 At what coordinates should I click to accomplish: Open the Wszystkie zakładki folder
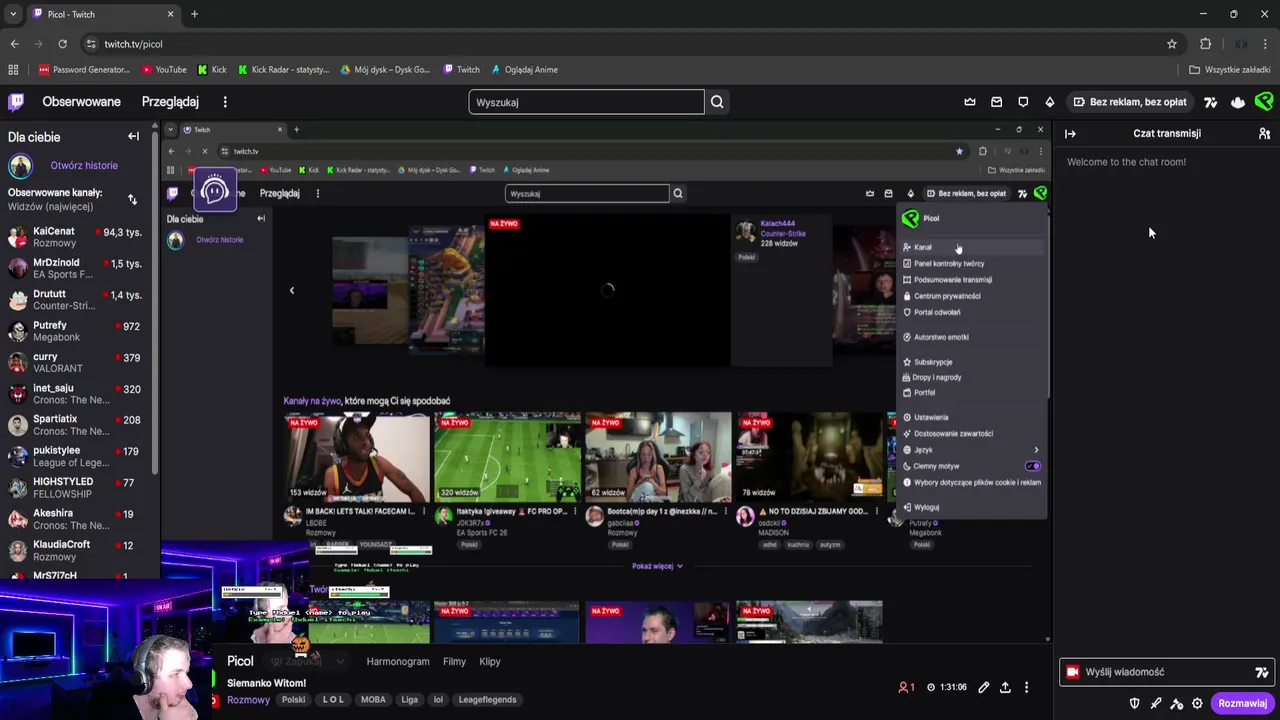pyautogui.click(x=1229, y=70)
